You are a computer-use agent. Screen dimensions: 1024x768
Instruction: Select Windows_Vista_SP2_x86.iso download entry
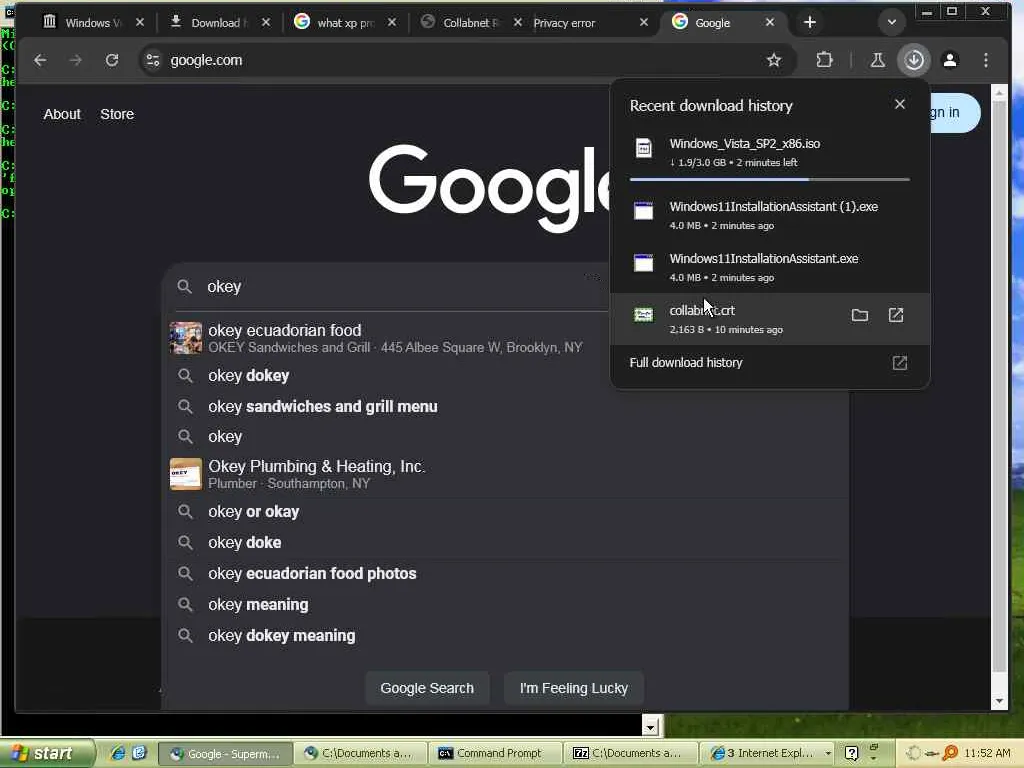[x=769, y=152]
